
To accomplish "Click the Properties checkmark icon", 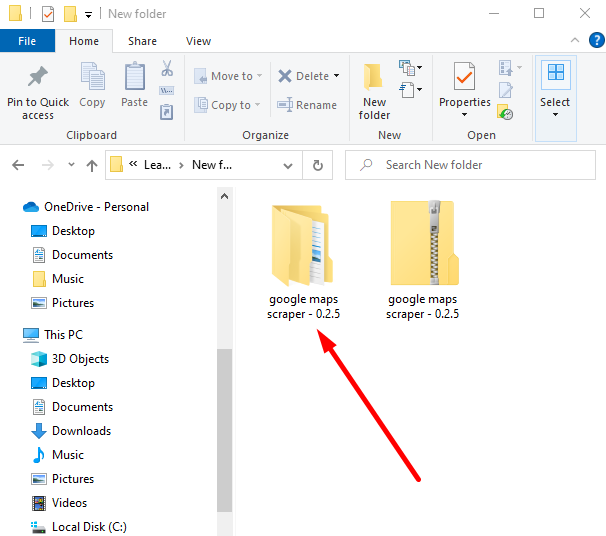I will point(464,76).
